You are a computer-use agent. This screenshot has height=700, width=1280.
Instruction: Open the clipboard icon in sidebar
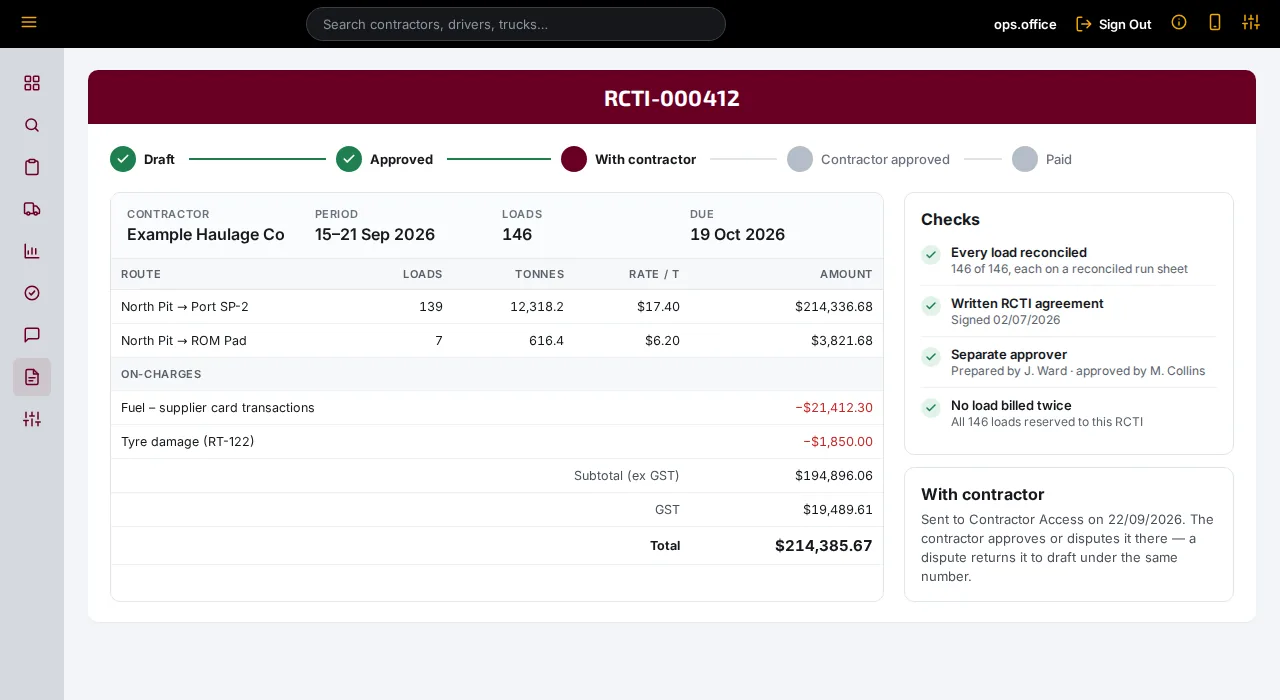point(32,167)
